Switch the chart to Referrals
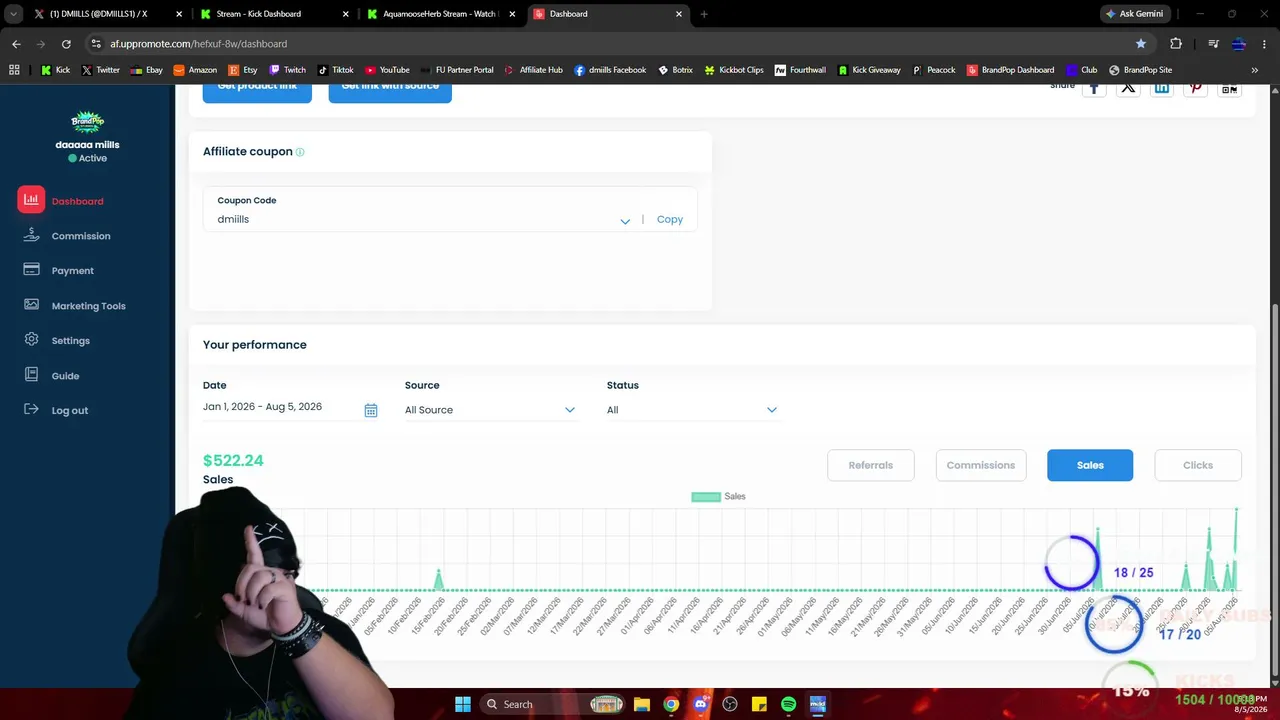 871,465
